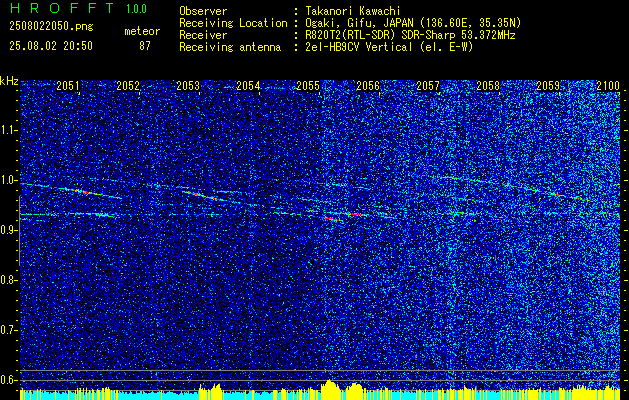The image size is (629, 400).
Task: Click the red echo trace after 2051
Action: [x=82, y=191]
